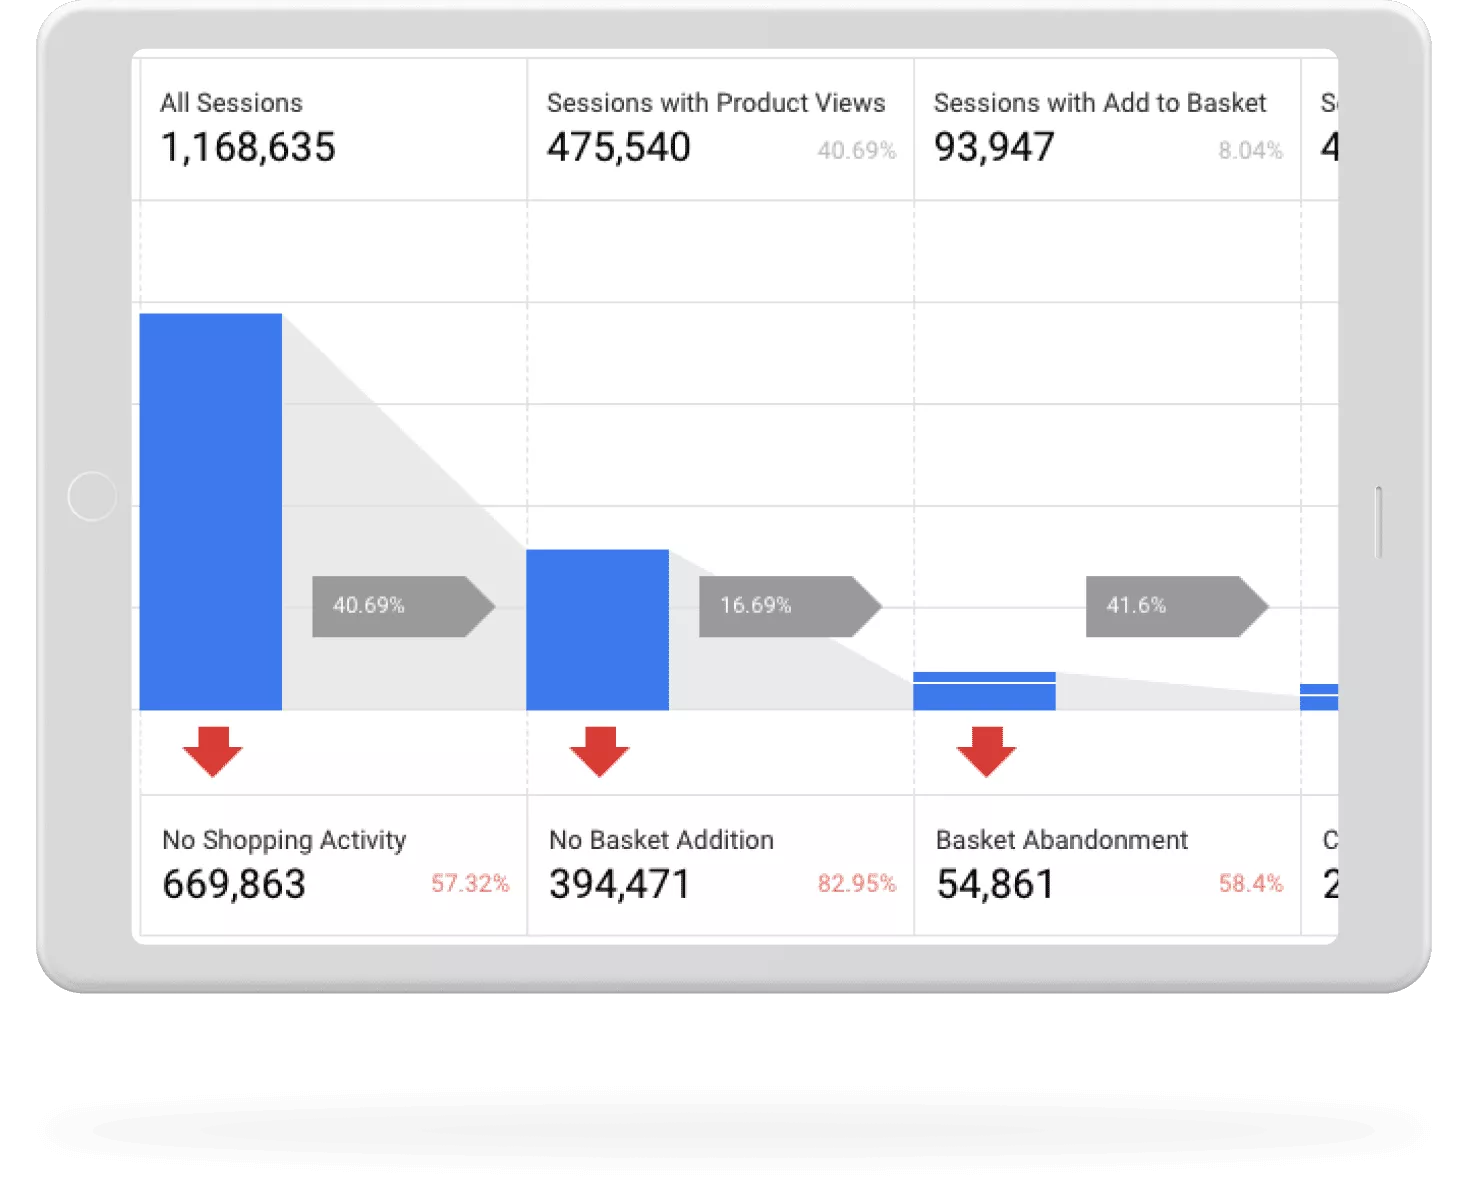This screenshot has width=1468, height=1194.
Task: Click the 82.95% red percentage label
Action: tap(857, 884)
